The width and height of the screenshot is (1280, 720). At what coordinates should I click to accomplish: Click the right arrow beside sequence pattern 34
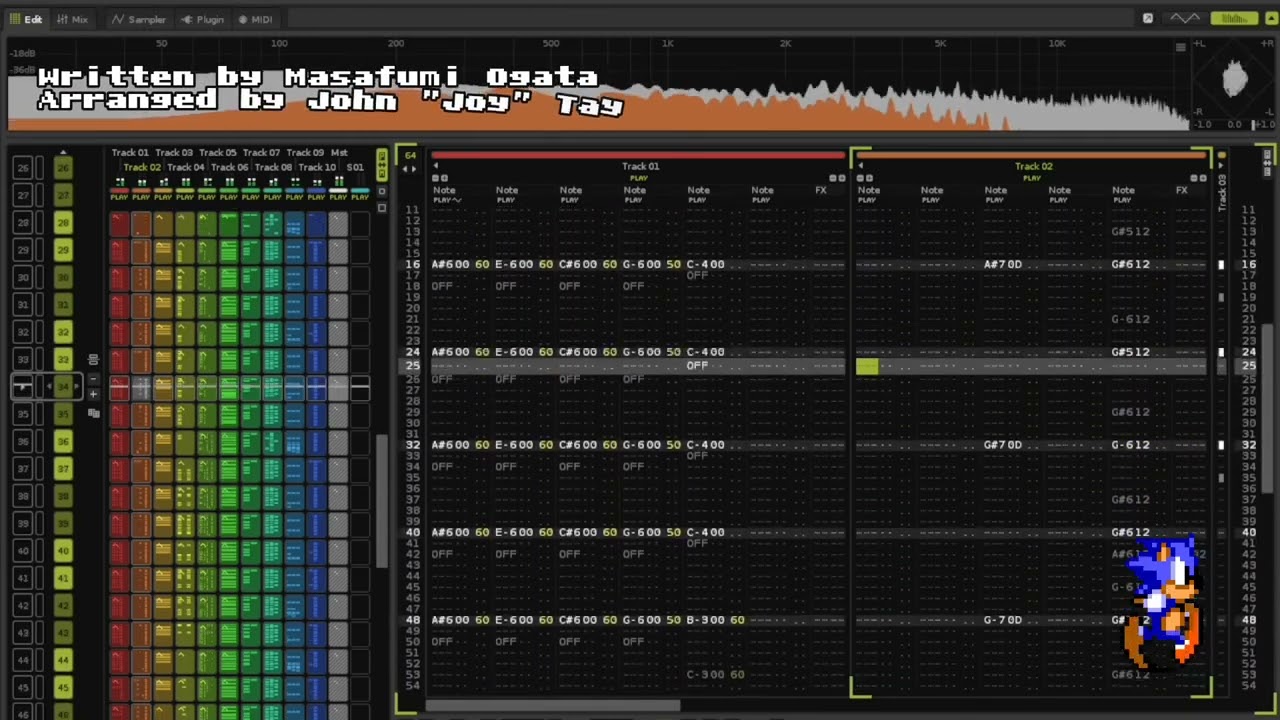[77, 386]
